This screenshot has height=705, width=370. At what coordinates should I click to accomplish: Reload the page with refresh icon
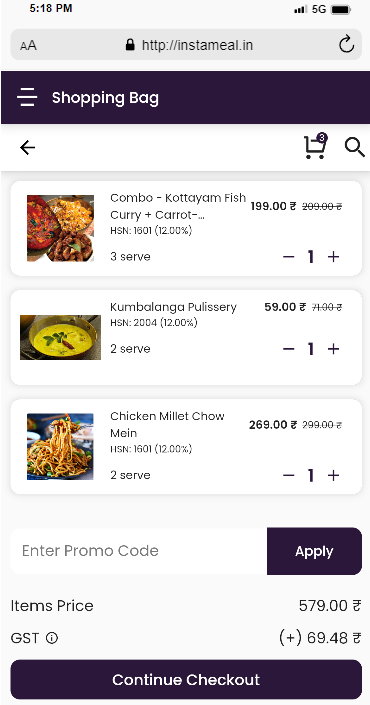[346, 45]
